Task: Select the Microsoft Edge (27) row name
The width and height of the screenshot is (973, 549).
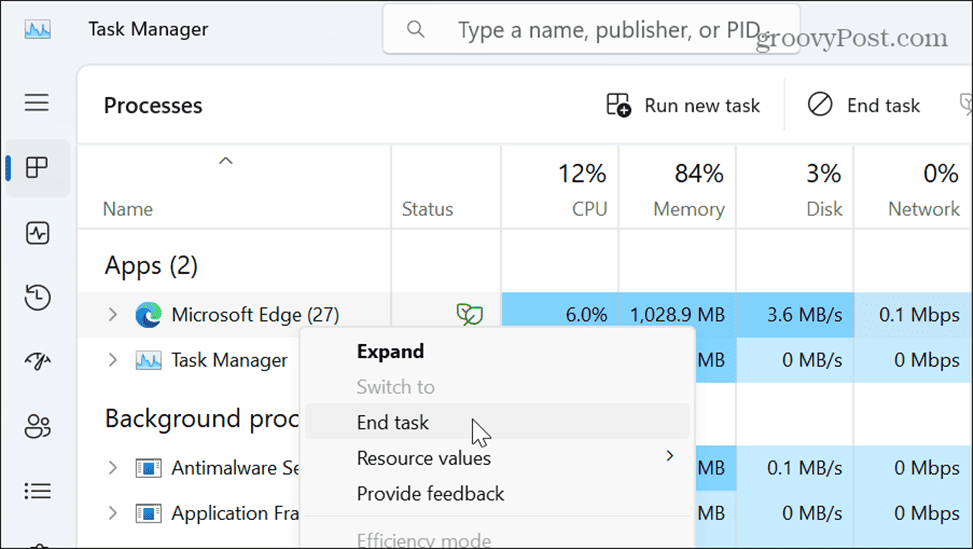Action: (255, 315)
